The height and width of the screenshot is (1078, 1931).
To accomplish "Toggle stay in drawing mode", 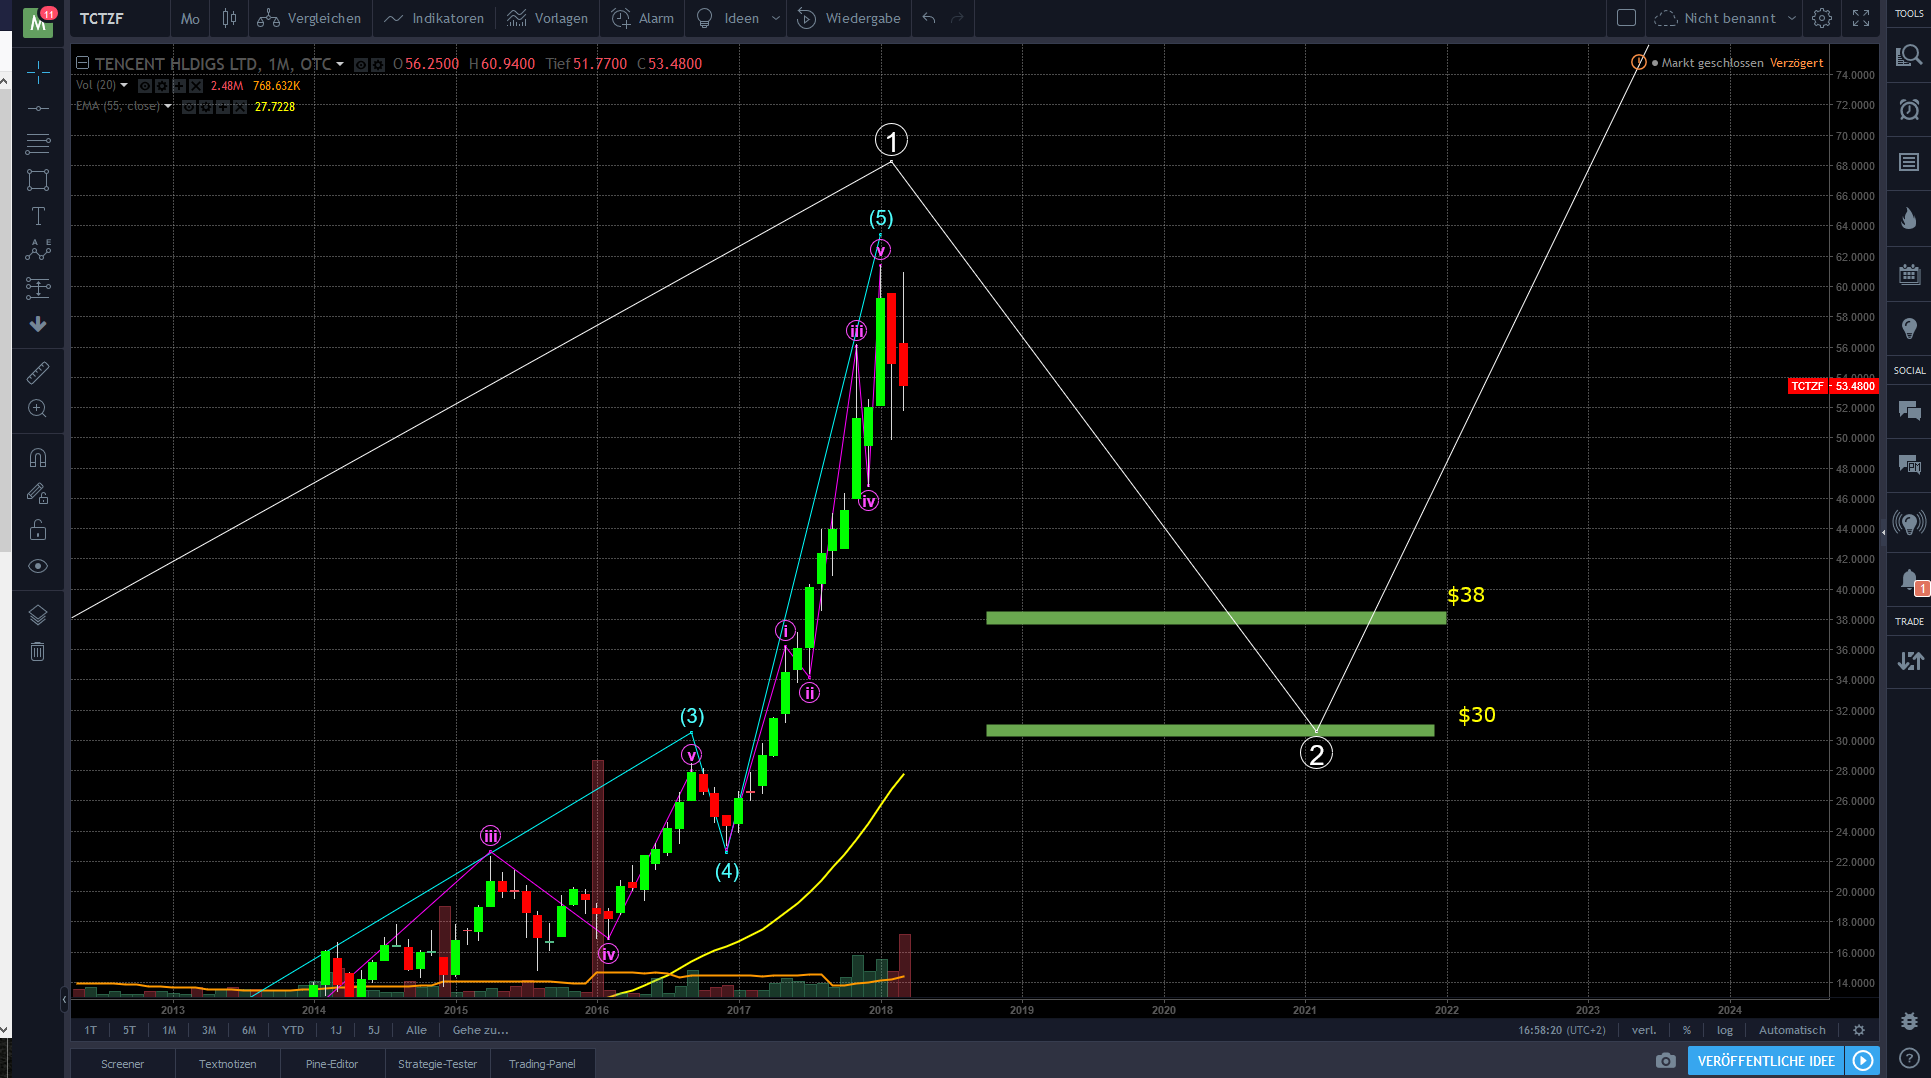I will coord(38,494).
